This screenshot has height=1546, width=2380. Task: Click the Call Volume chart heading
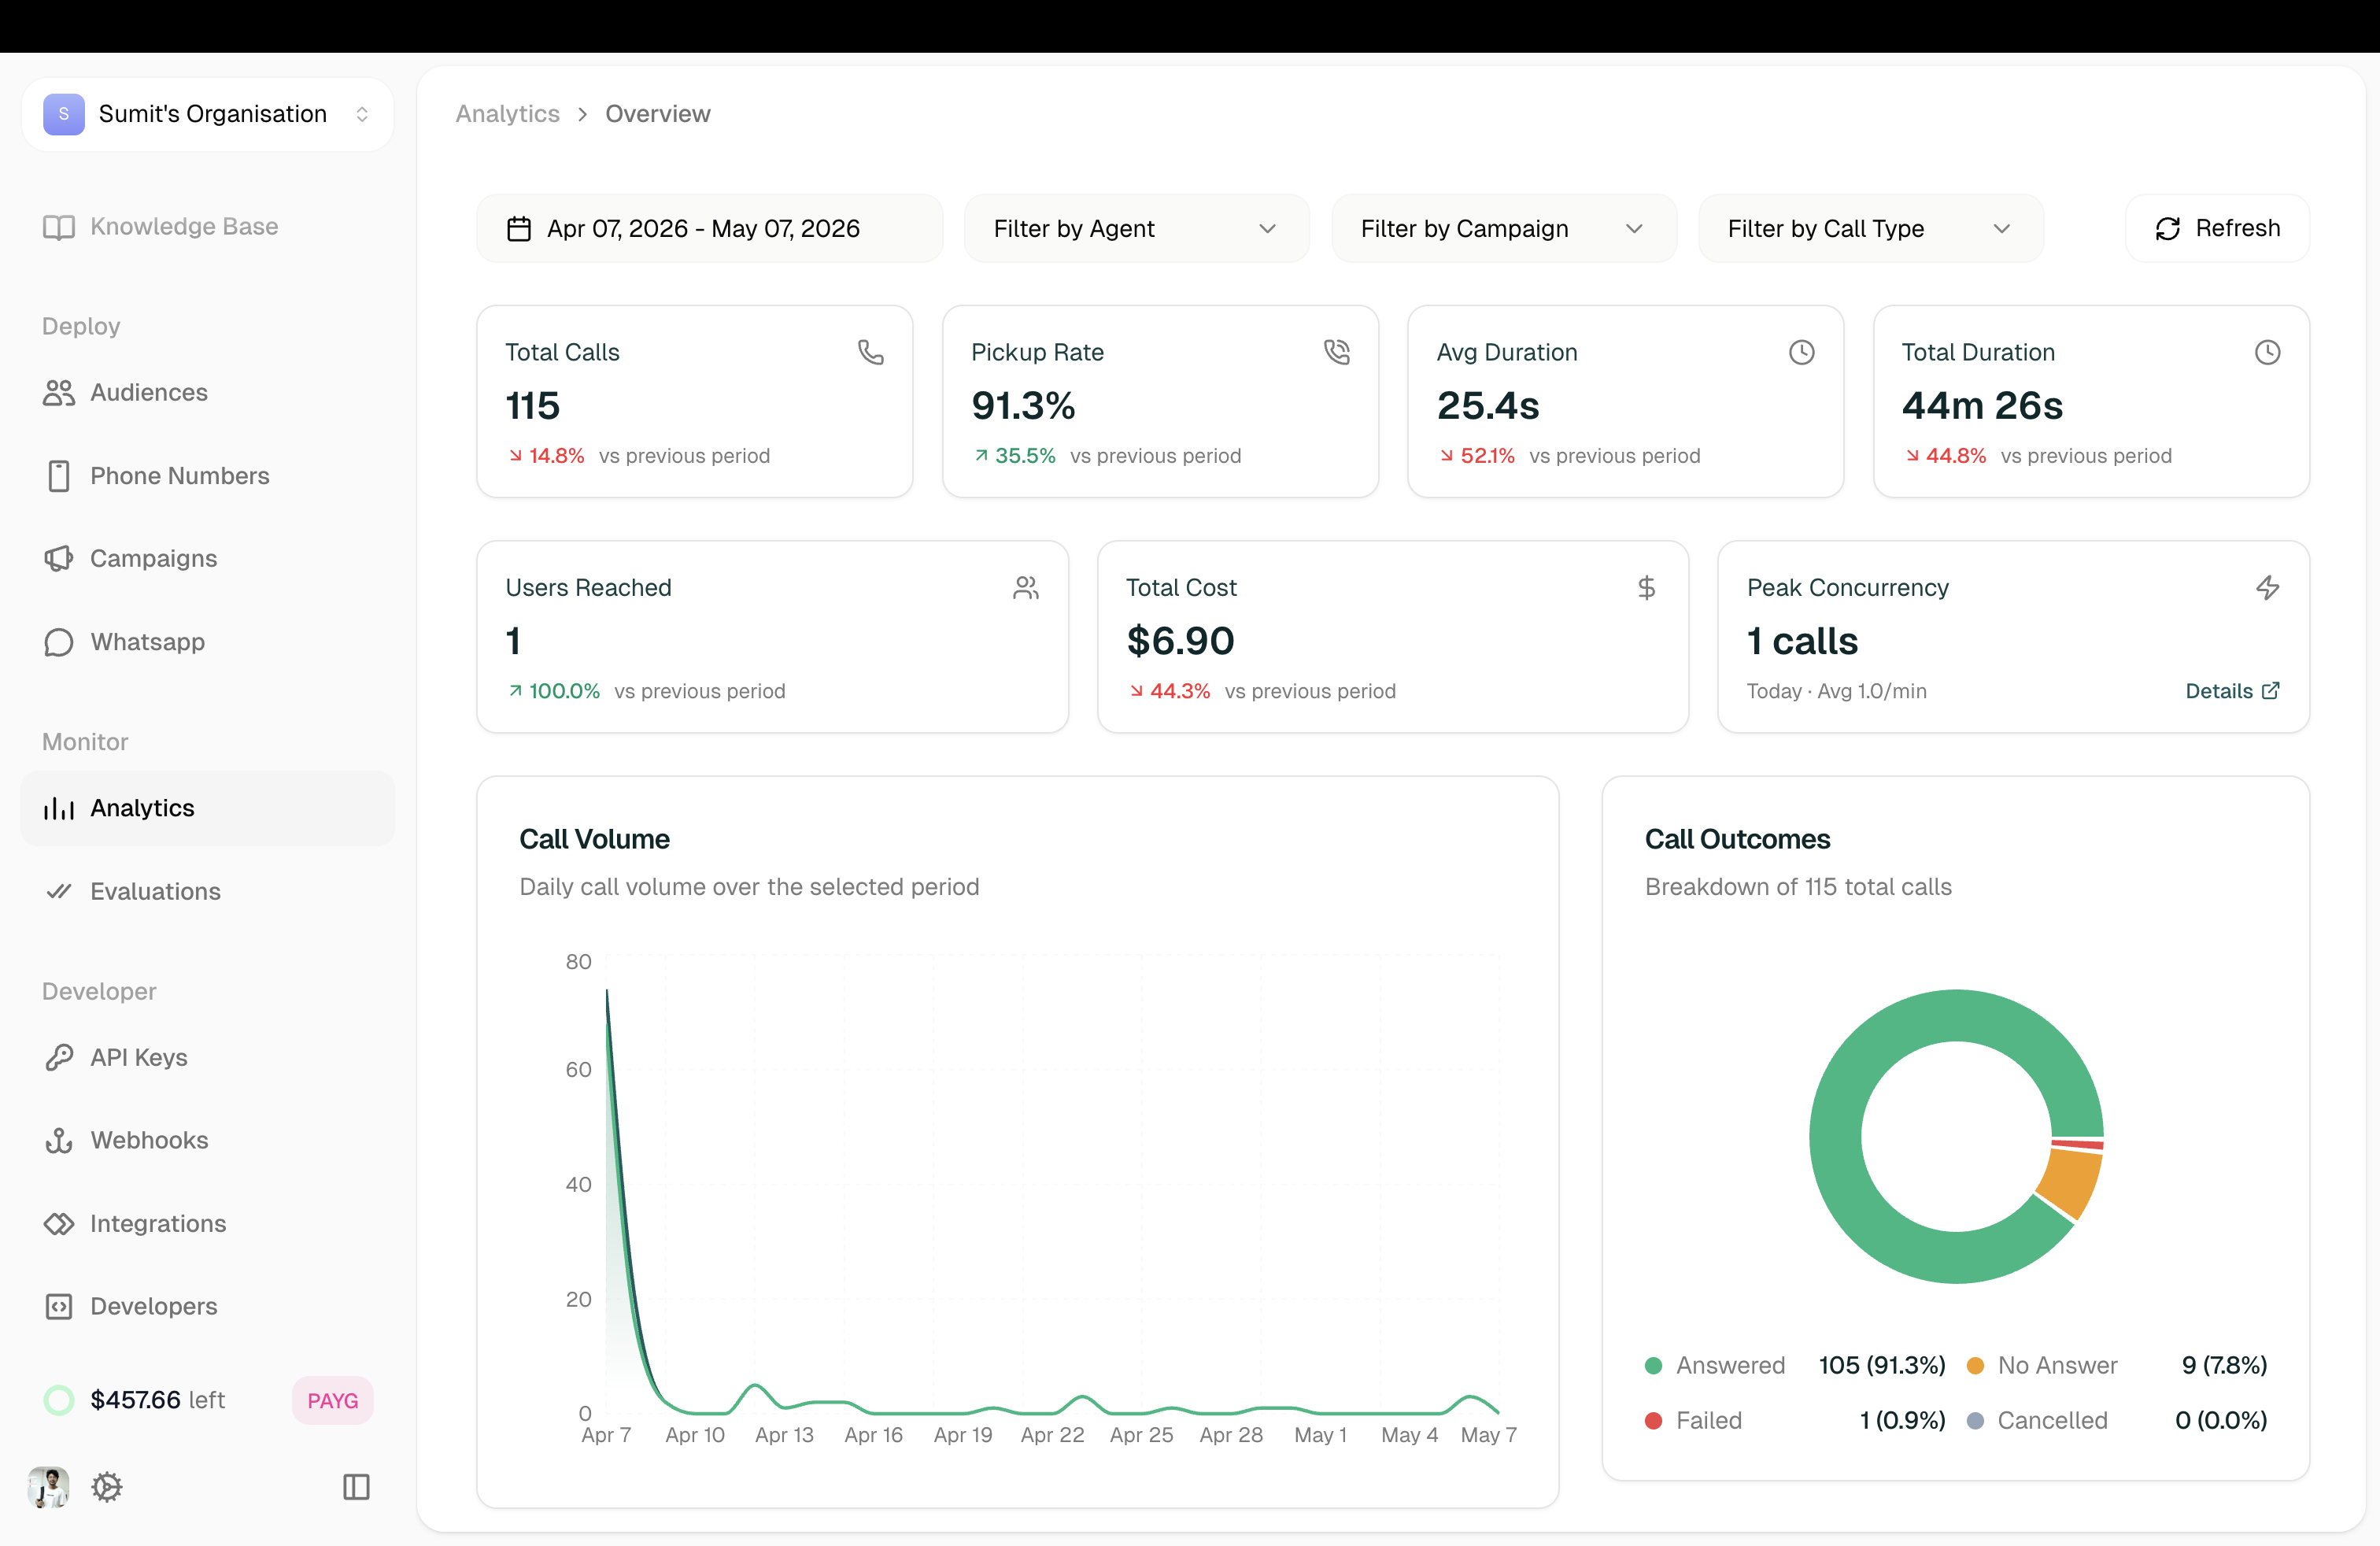[x=594, y=839]
